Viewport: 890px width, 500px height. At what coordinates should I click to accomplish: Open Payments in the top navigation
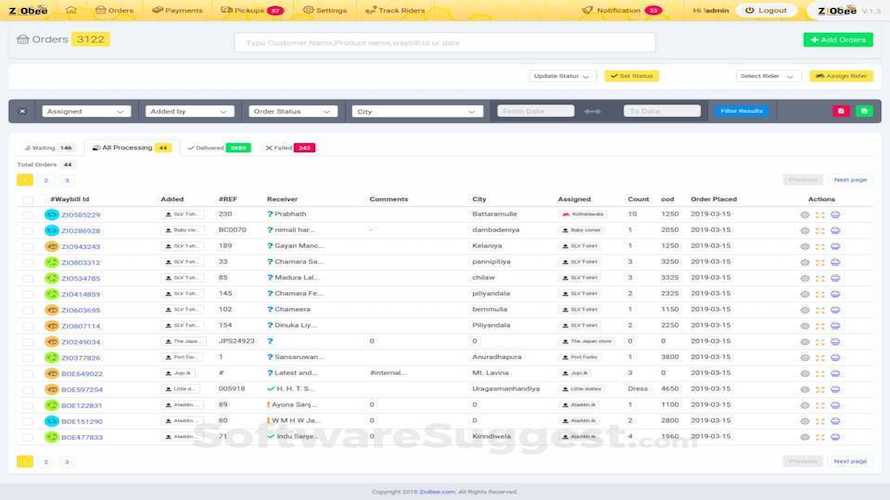click(x=178, y=10)
